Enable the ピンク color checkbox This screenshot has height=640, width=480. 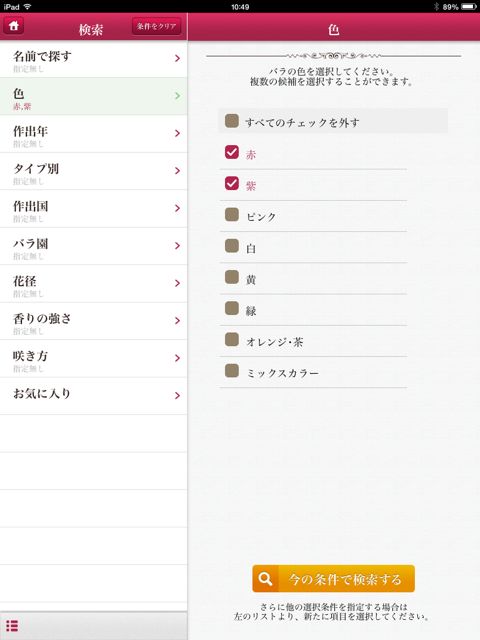[232, 214]
